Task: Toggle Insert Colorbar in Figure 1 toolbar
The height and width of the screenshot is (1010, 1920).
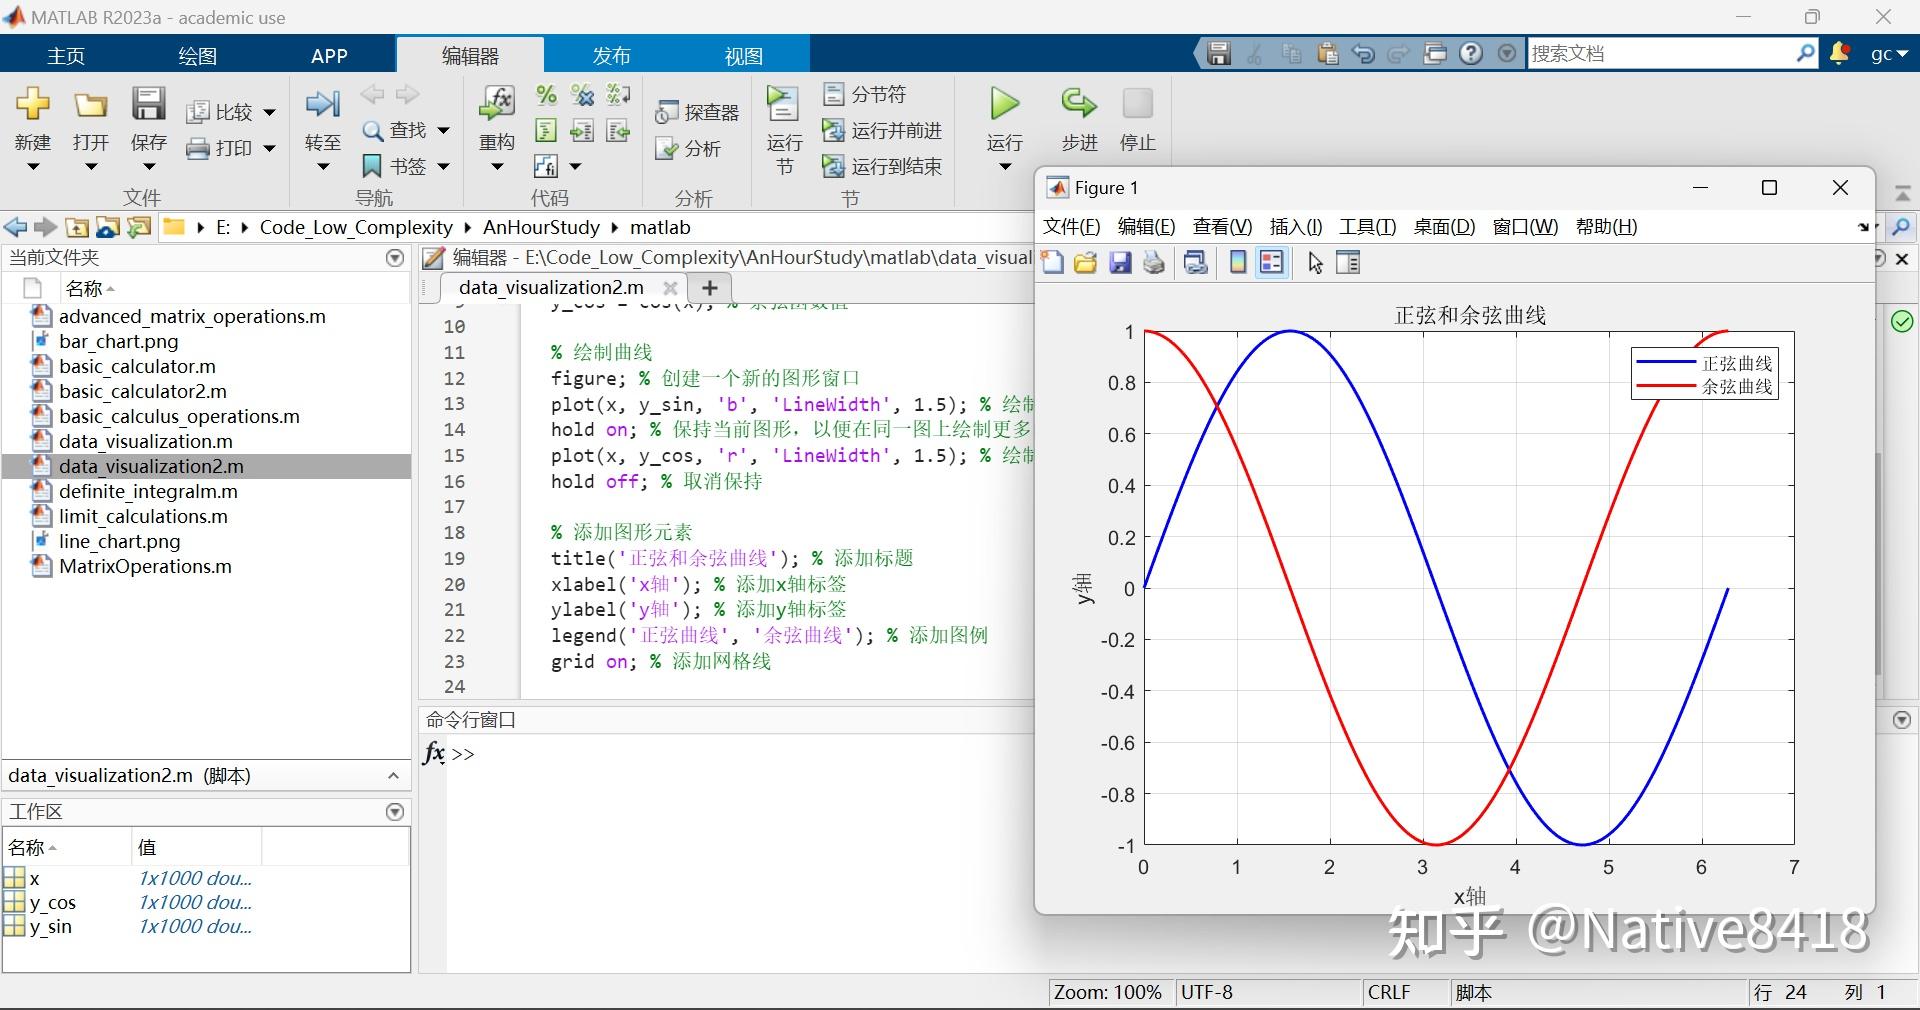Action: click(1238, 263)
